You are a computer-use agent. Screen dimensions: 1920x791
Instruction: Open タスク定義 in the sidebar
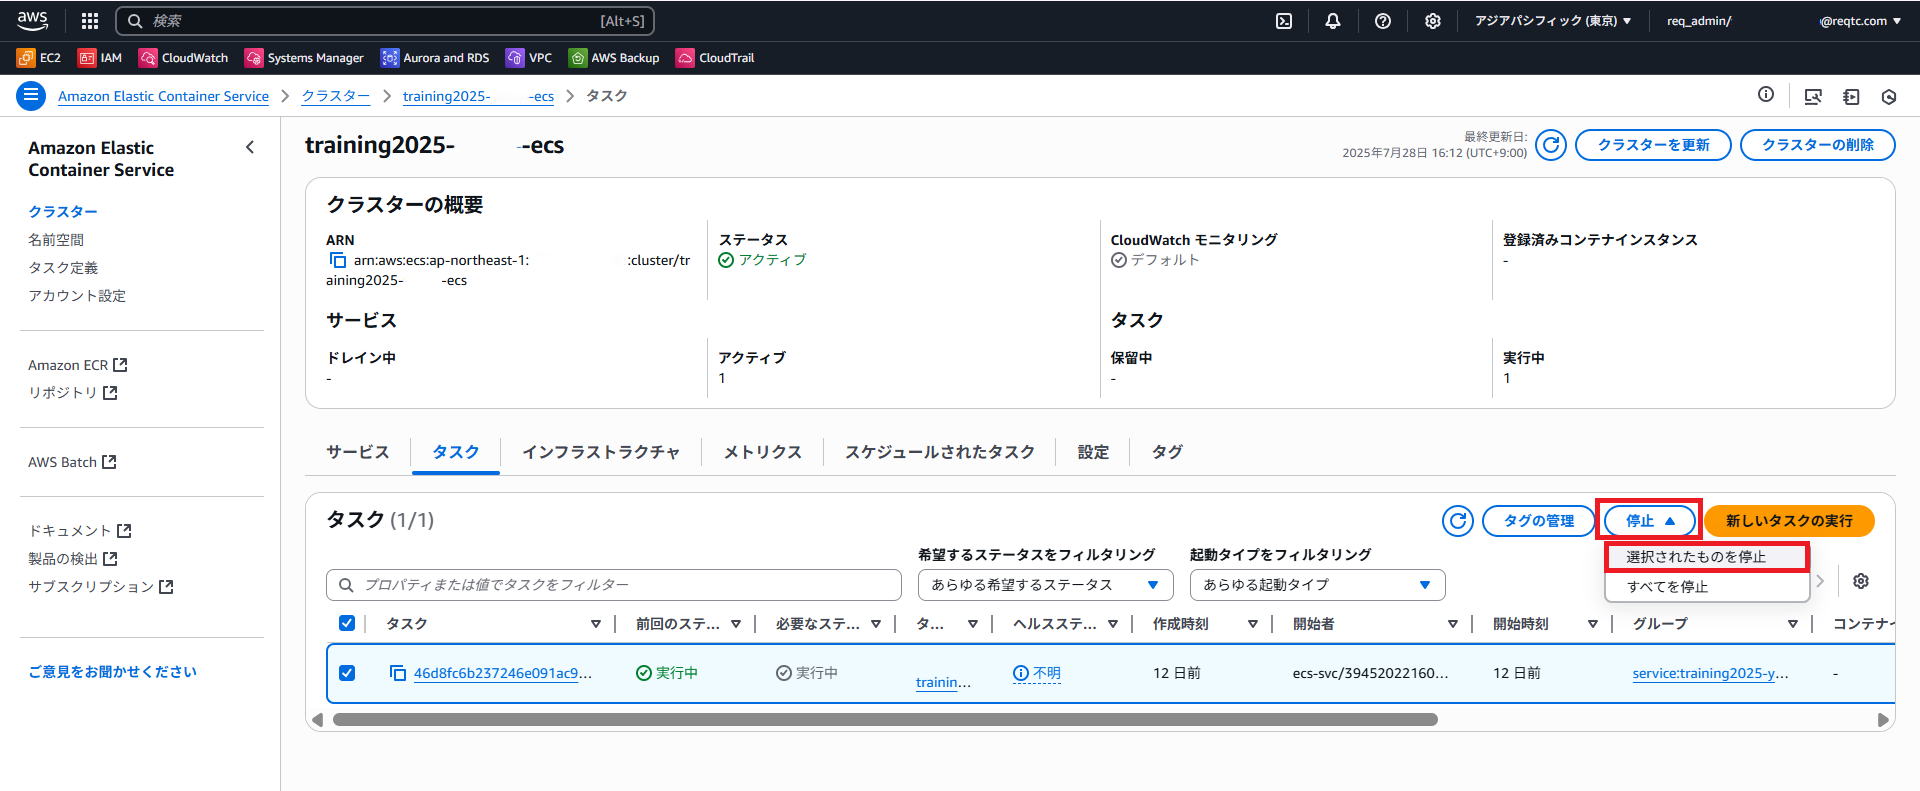tap(63, 268)
